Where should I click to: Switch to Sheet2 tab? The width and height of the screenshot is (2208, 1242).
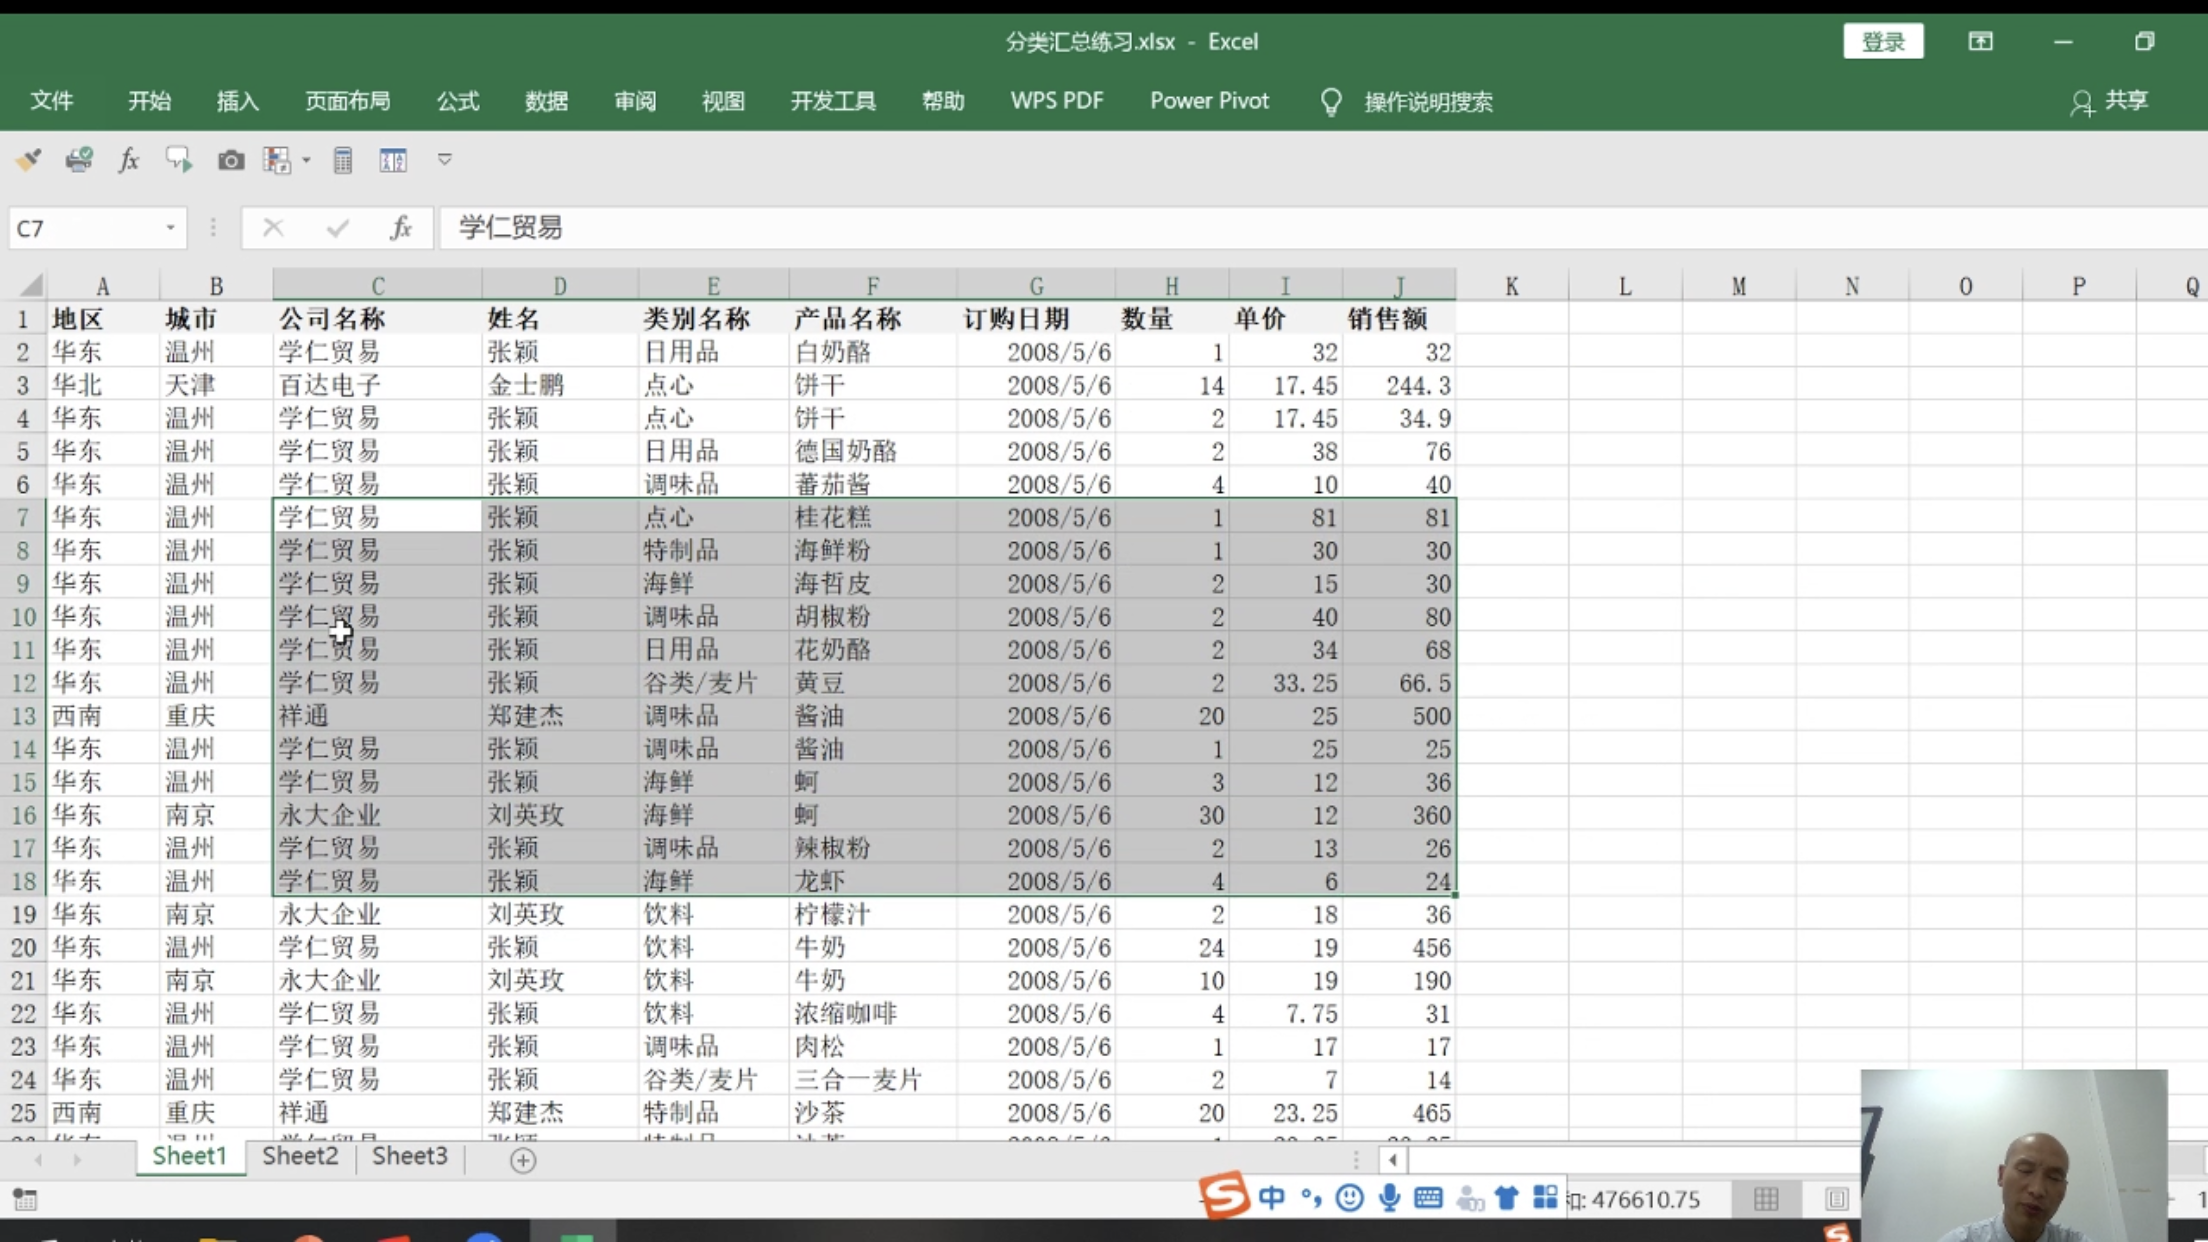coord(300,1156)
